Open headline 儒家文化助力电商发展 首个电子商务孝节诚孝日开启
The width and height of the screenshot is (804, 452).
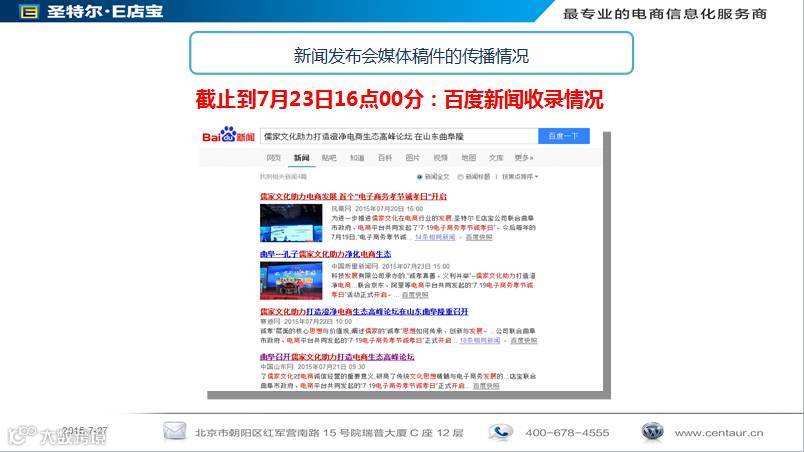click(x=353, y=196)
